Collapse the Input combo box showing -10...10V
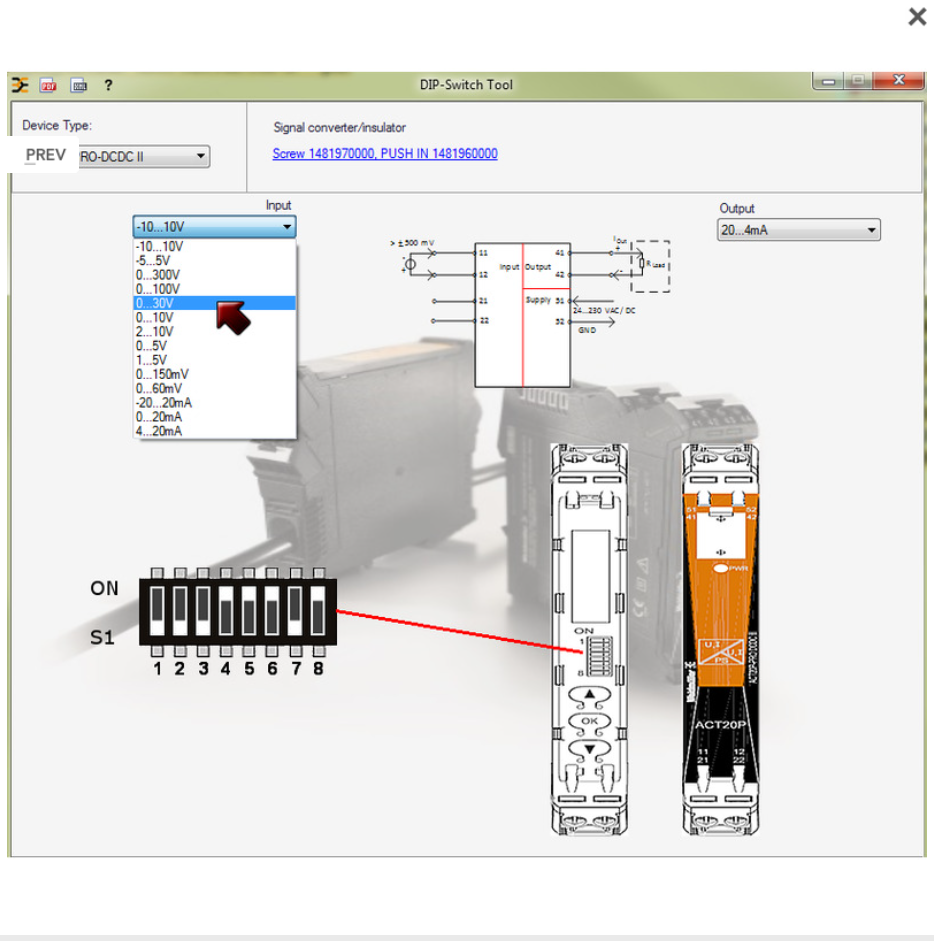Viewport: 934px width, 941px height. click(214, 227)
